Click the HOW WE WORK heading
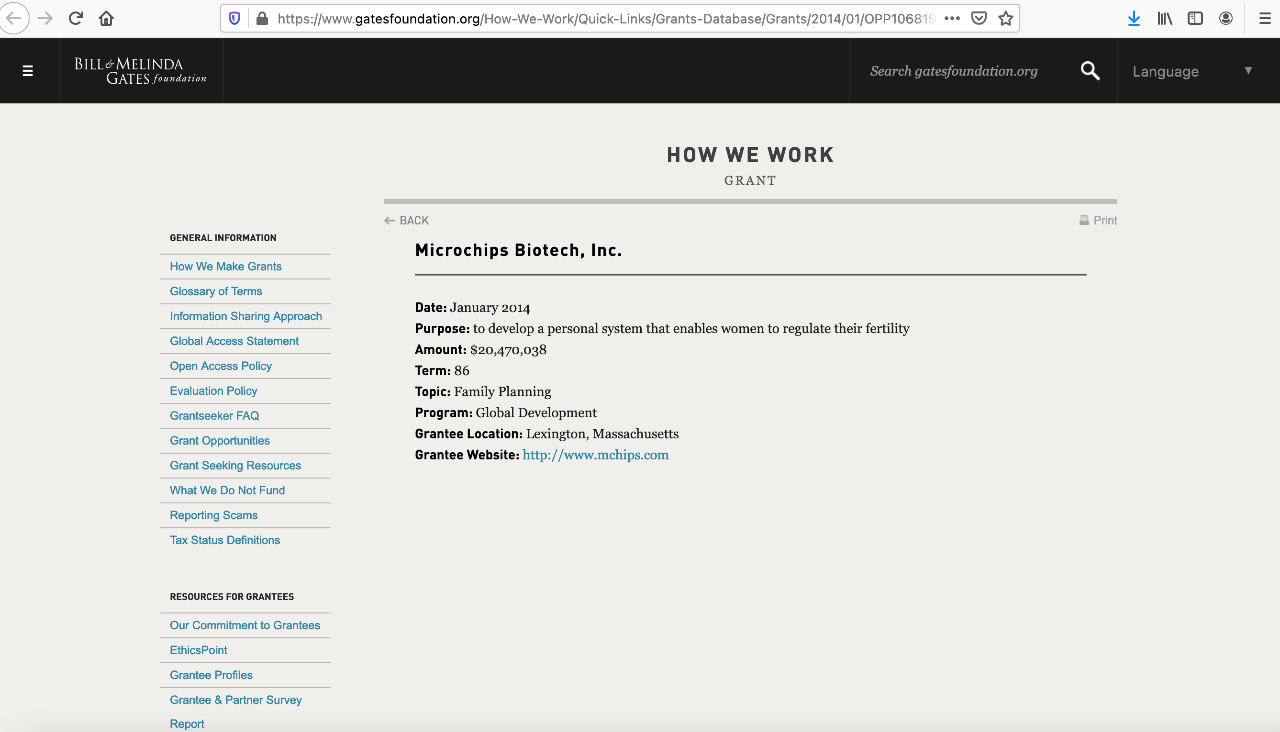This screenshot has width=1280, height=732. [x=750, y=155]
